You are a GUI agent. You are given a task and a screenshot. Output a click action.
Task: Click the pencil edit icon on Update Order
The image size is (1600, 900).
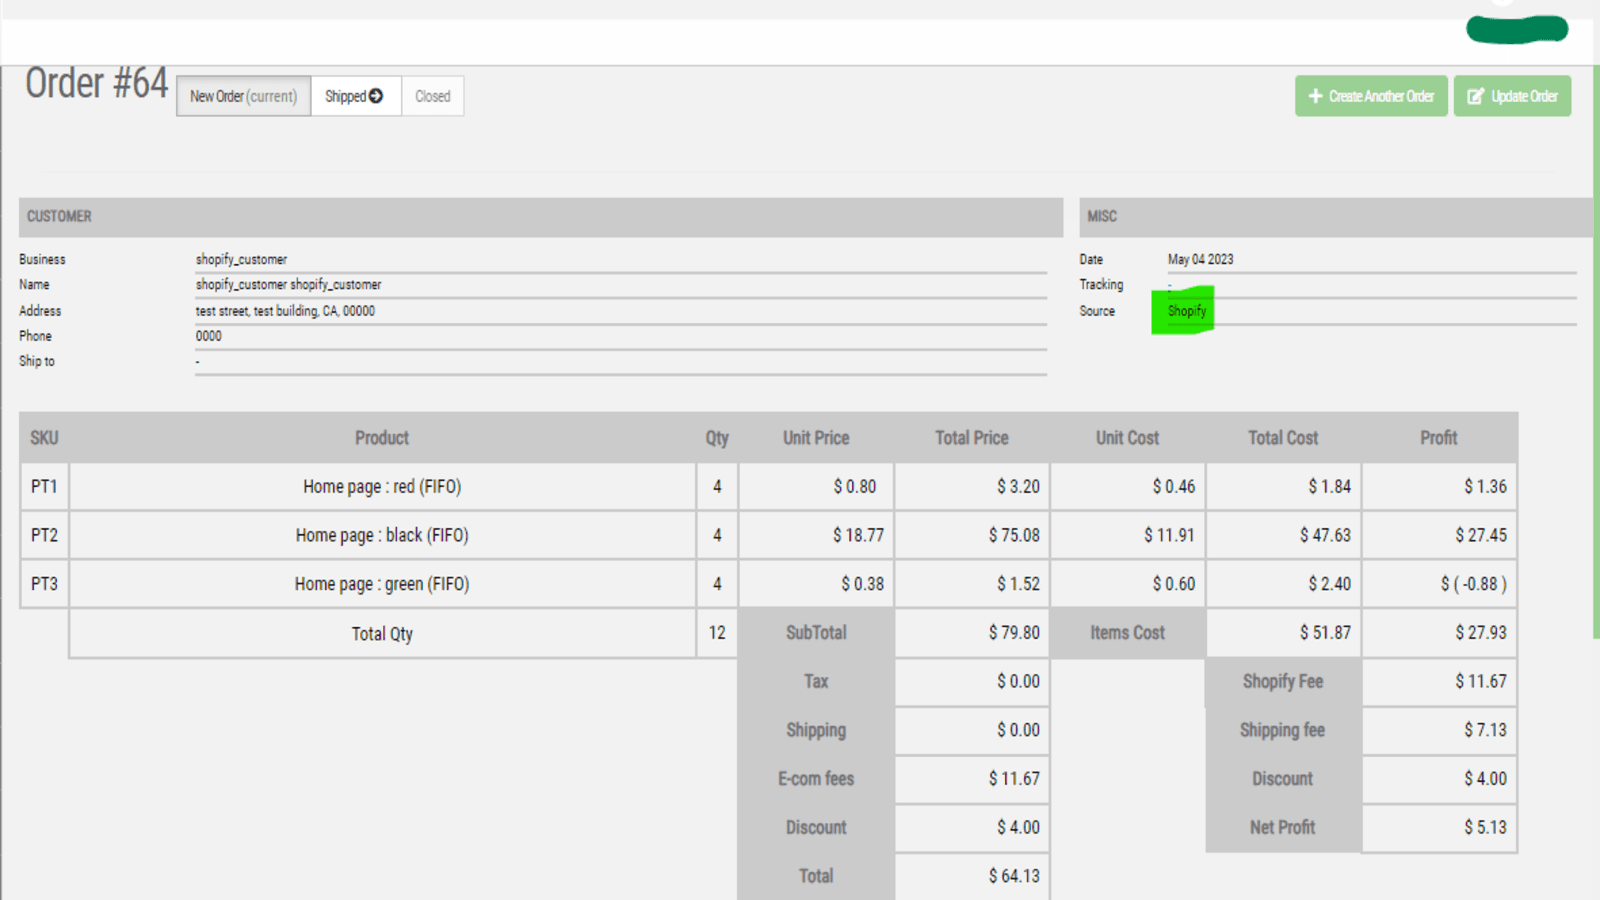[1475, 96]
